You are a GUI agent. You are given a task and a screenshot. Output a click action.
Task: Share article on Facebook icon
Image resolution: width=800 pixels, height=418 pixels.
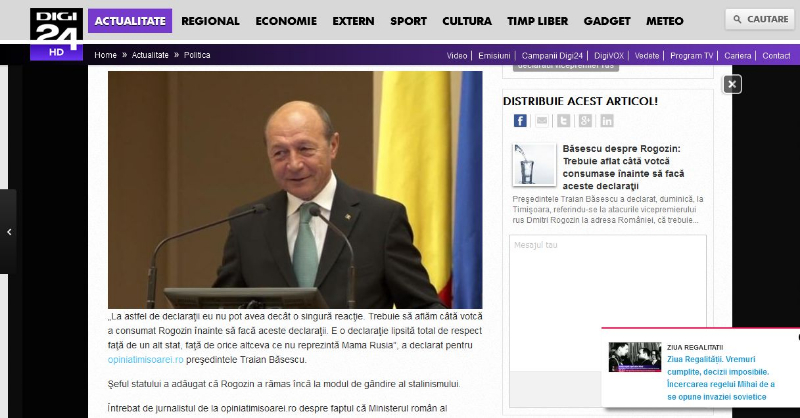click(x=520, y=121)
